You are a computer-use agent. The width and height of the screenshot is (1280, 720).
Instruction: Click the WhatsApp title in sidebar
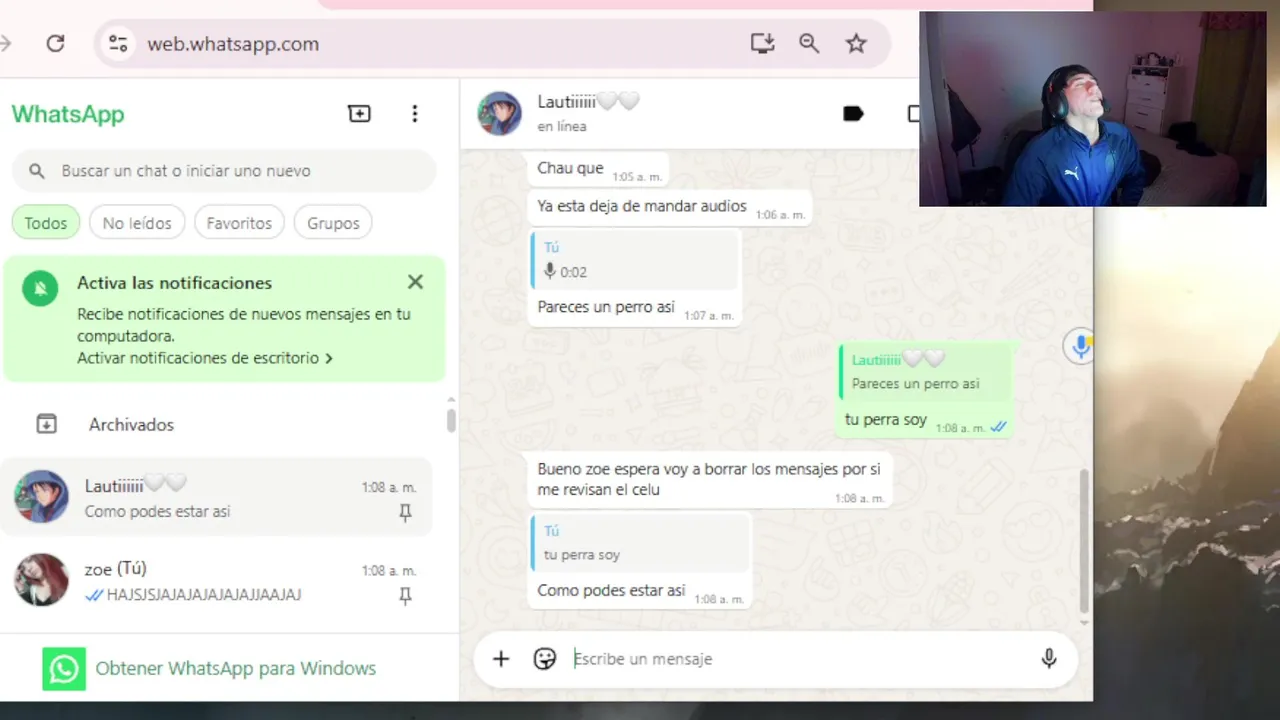pyautogui.click(x=68, y=114)
